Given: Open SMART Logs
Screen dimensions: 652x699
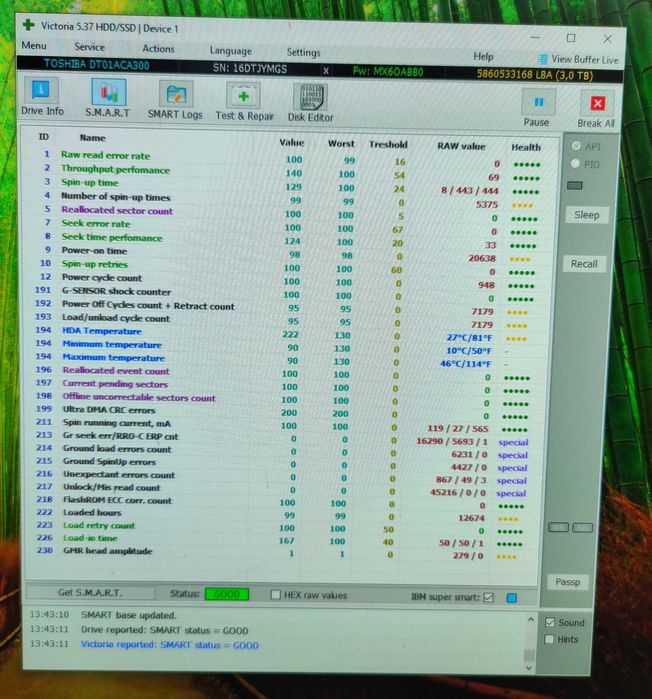Looking at the screenshot, I should tap(175, 100).
